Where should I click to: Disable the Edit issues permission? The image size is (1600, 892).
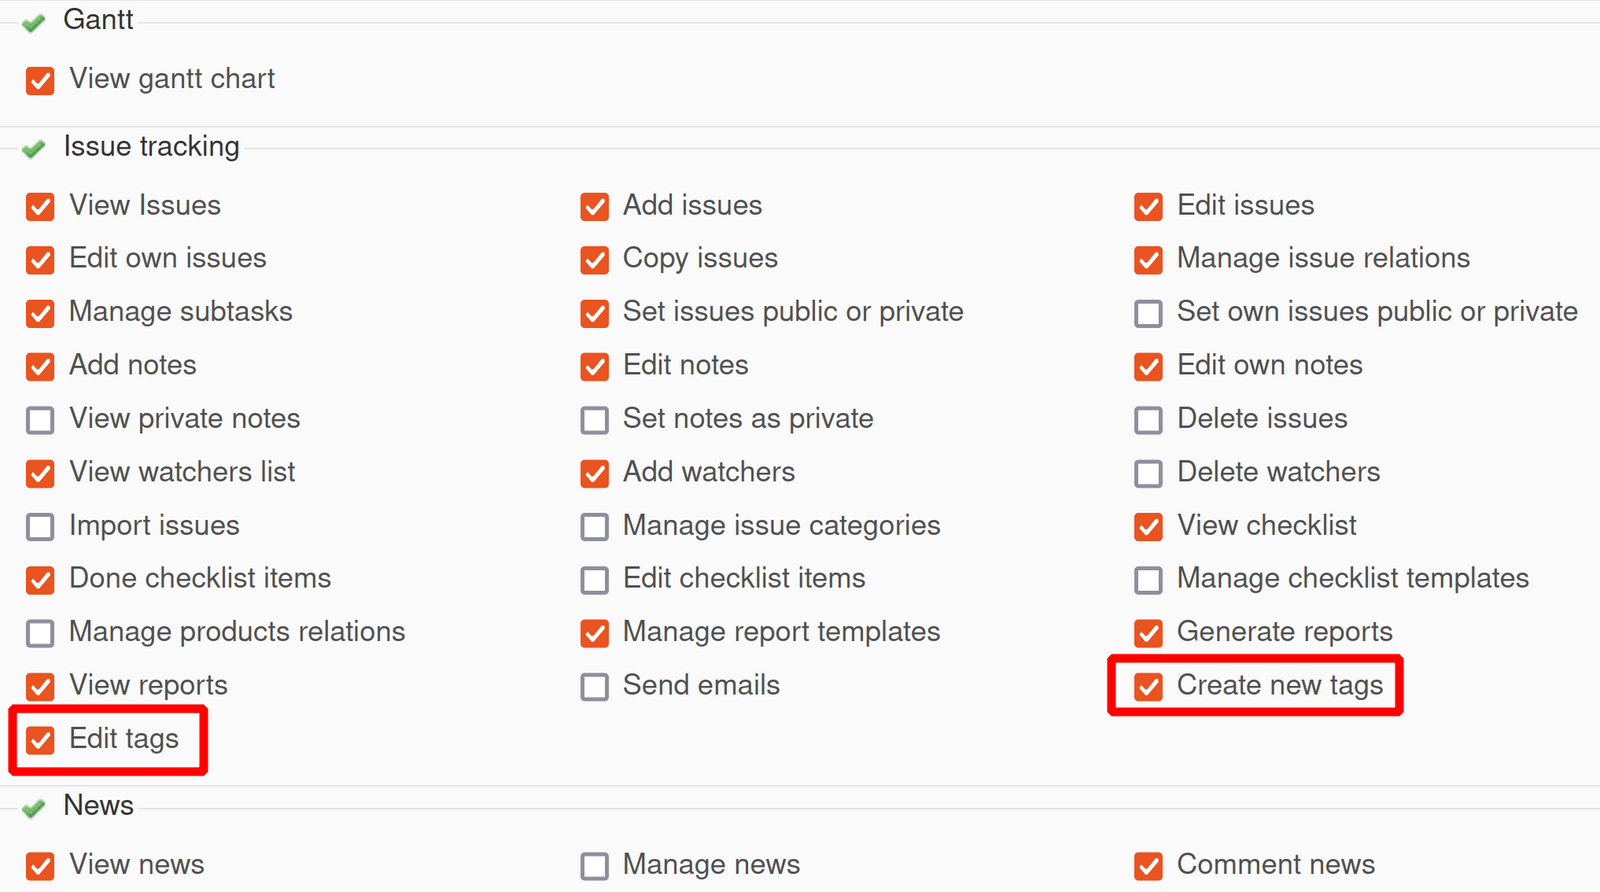click(1148, 207)
